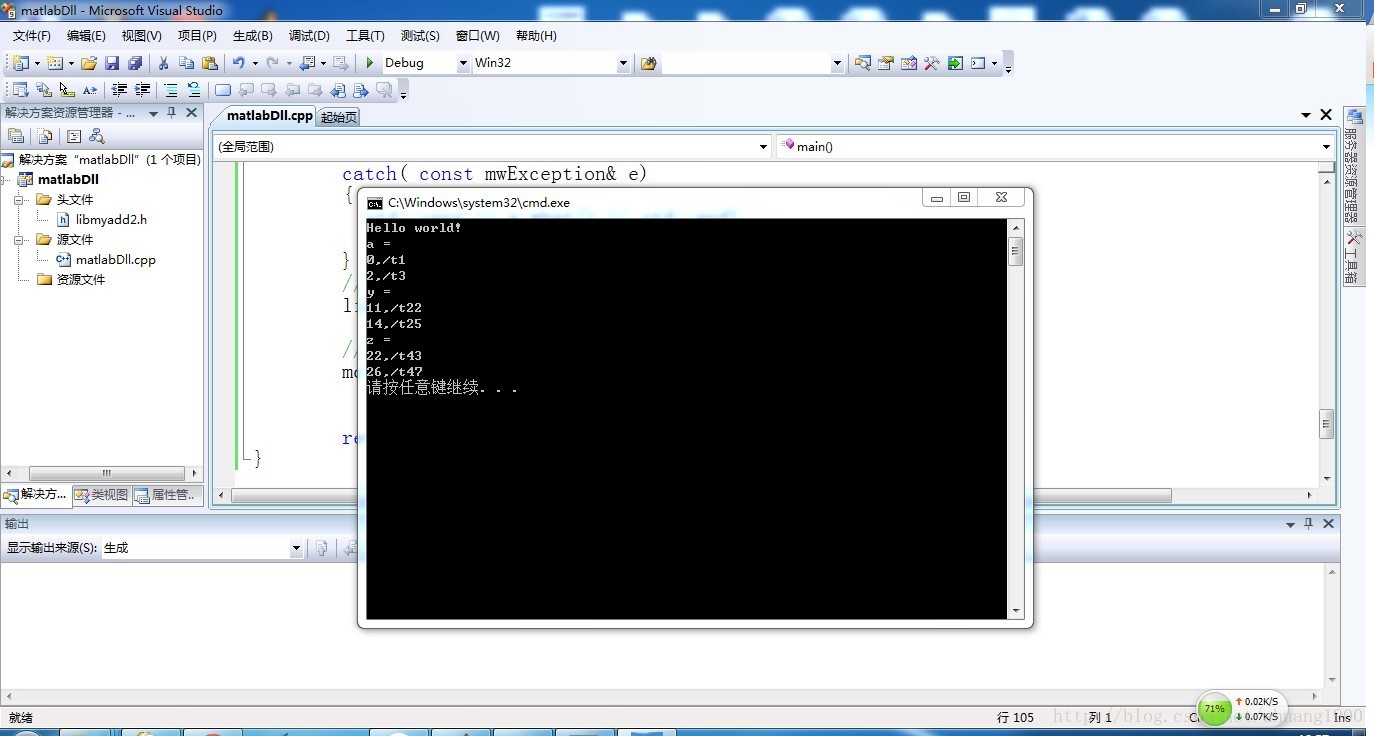Switch to the 起始页 tab

coord(338,117)
